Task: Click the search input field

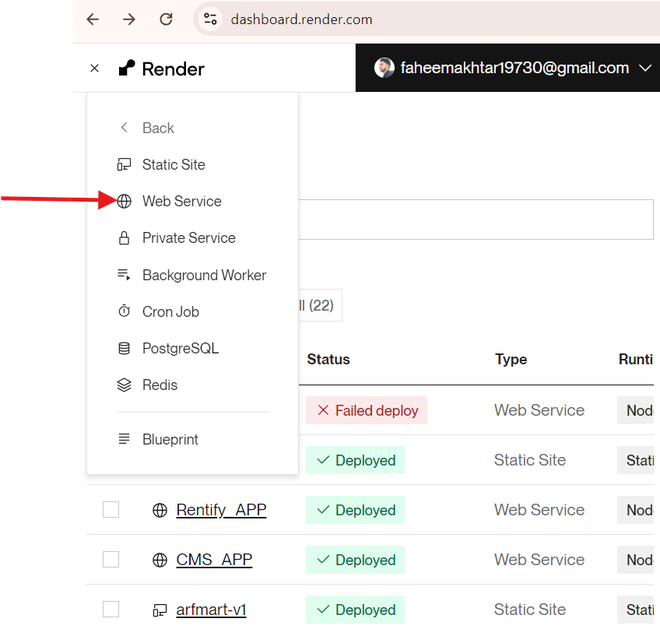Action: coord(476,219)
